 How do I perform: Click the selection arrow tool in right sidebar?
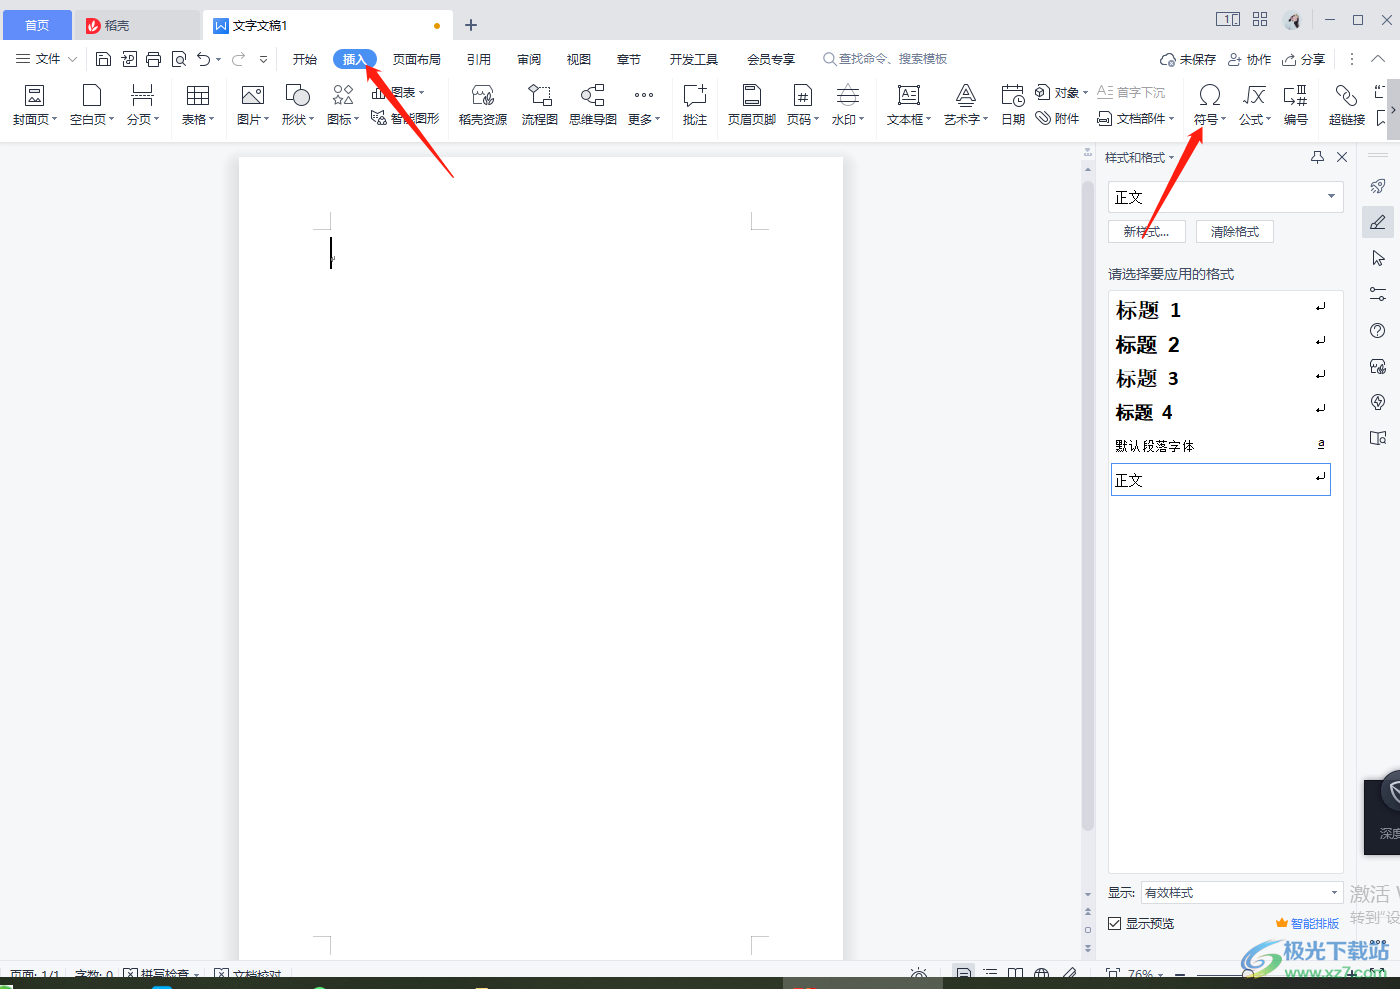coord(1378,258)
